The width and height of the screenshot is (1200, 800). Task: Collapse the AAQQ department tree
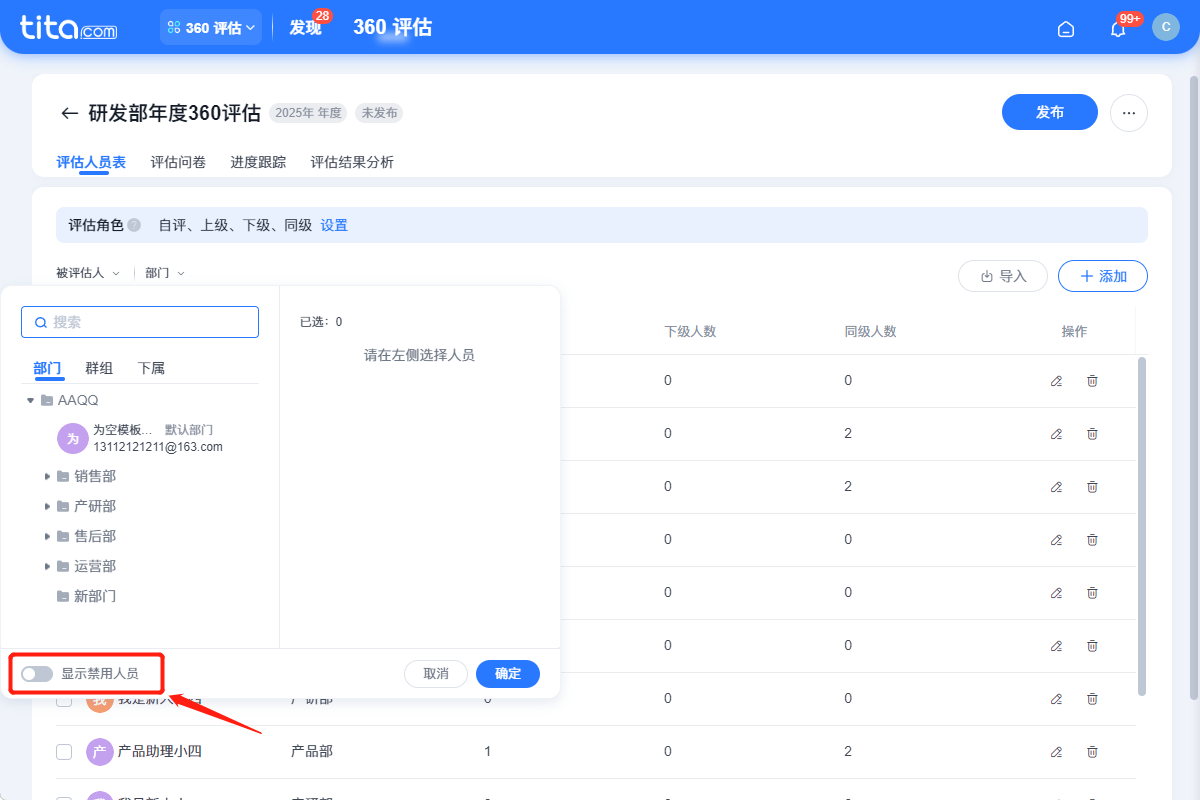pos(30,400)
